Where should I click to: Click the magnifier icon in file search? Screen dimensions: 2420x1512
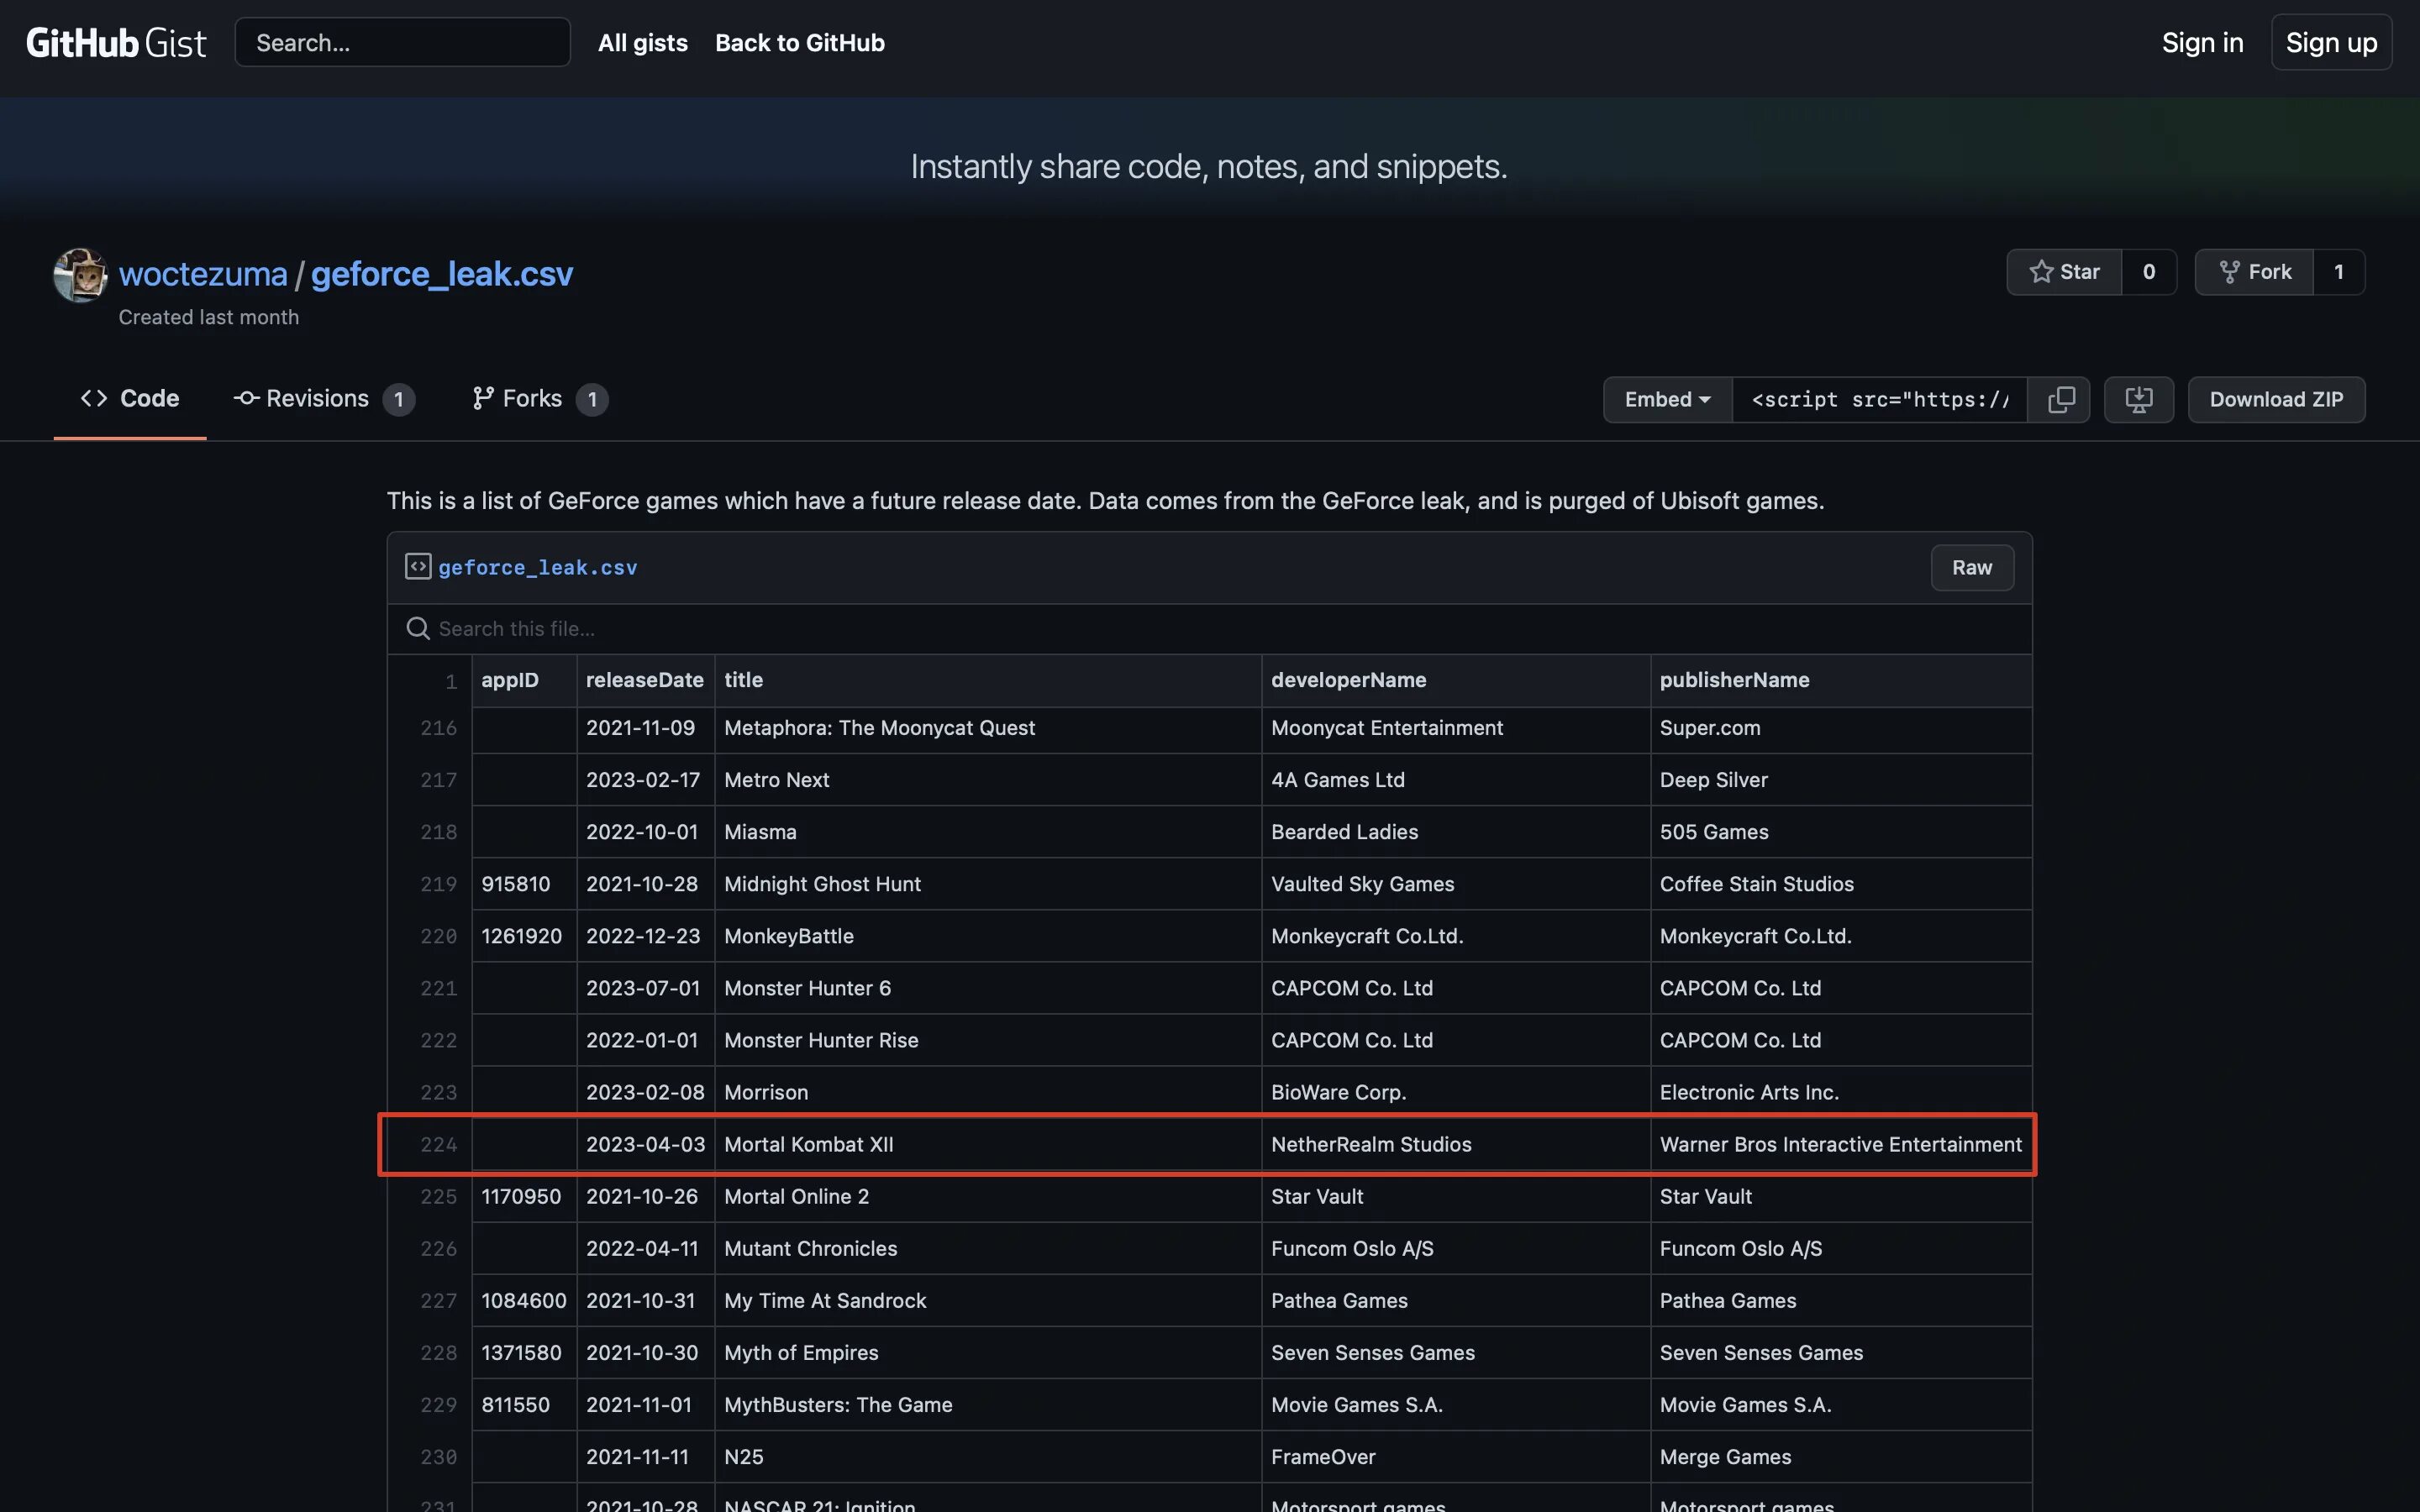tap(417, 628)
